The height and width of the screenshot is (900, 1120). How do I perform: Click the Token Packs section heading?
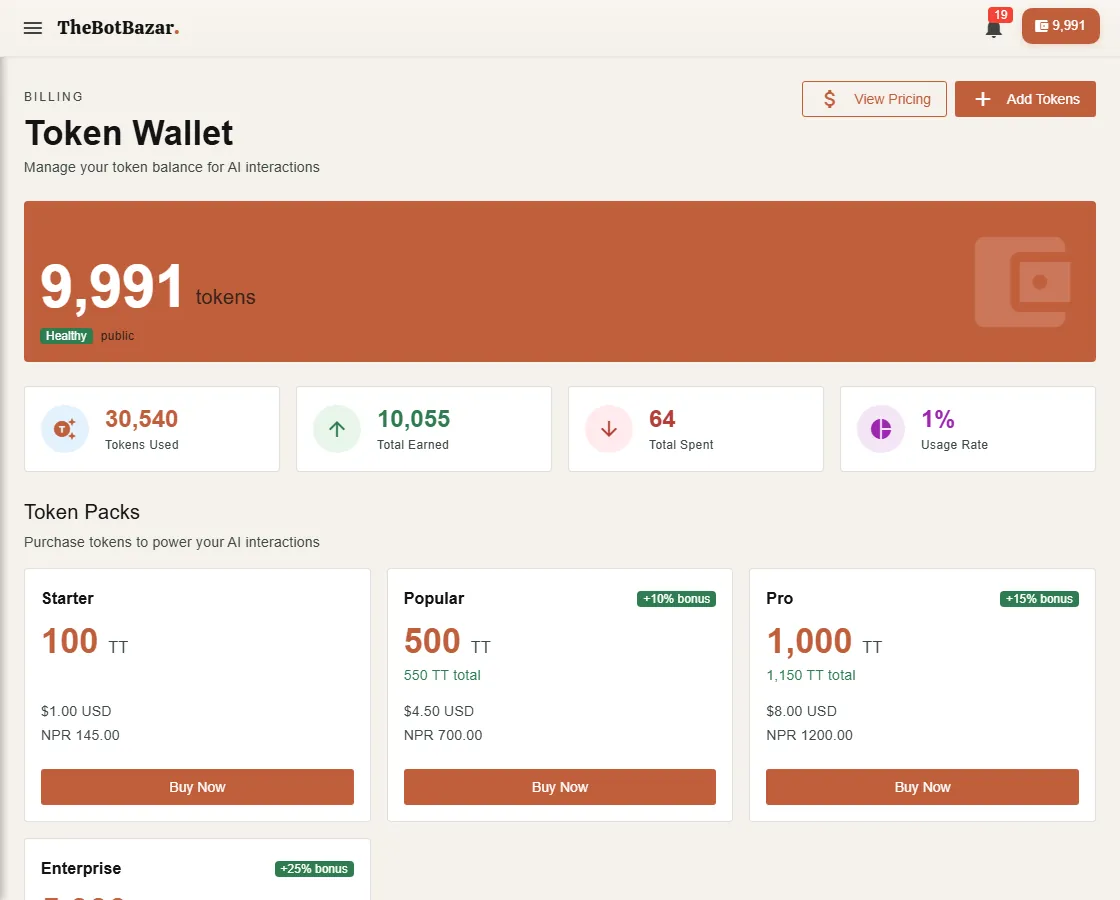tap(82, 512)
